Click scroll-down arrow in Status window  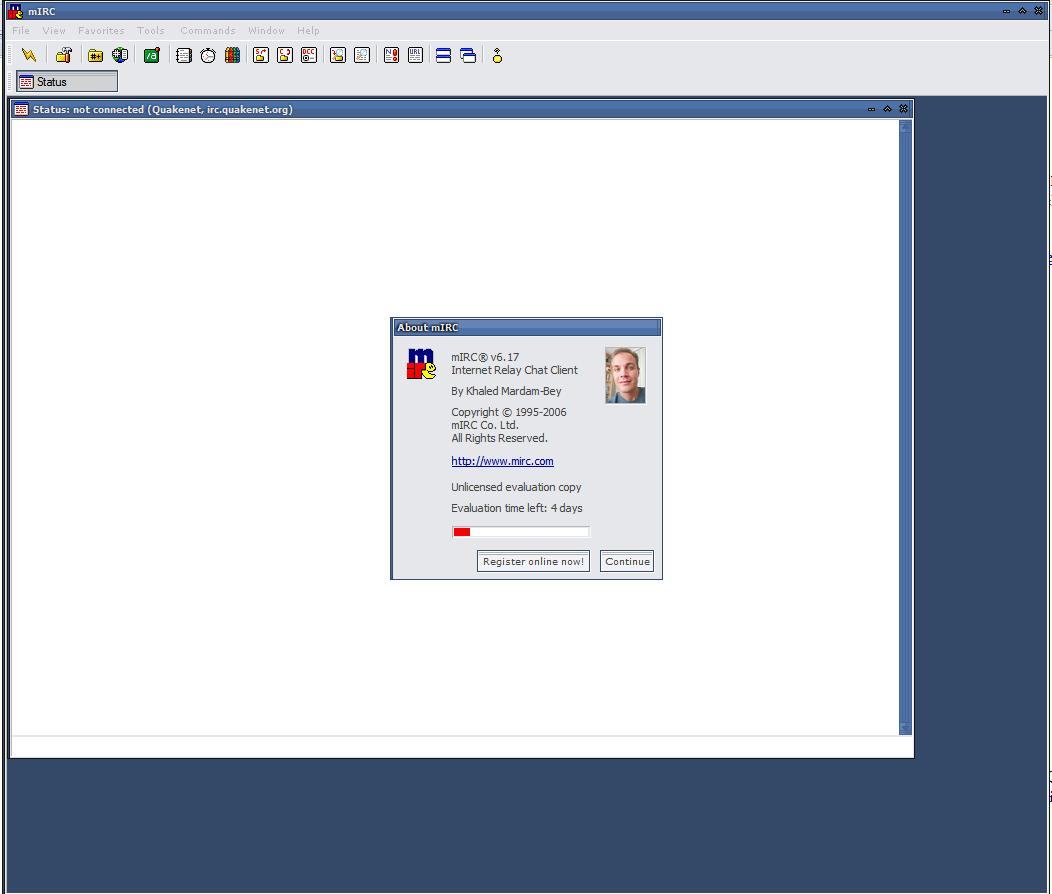pos(905,728)
